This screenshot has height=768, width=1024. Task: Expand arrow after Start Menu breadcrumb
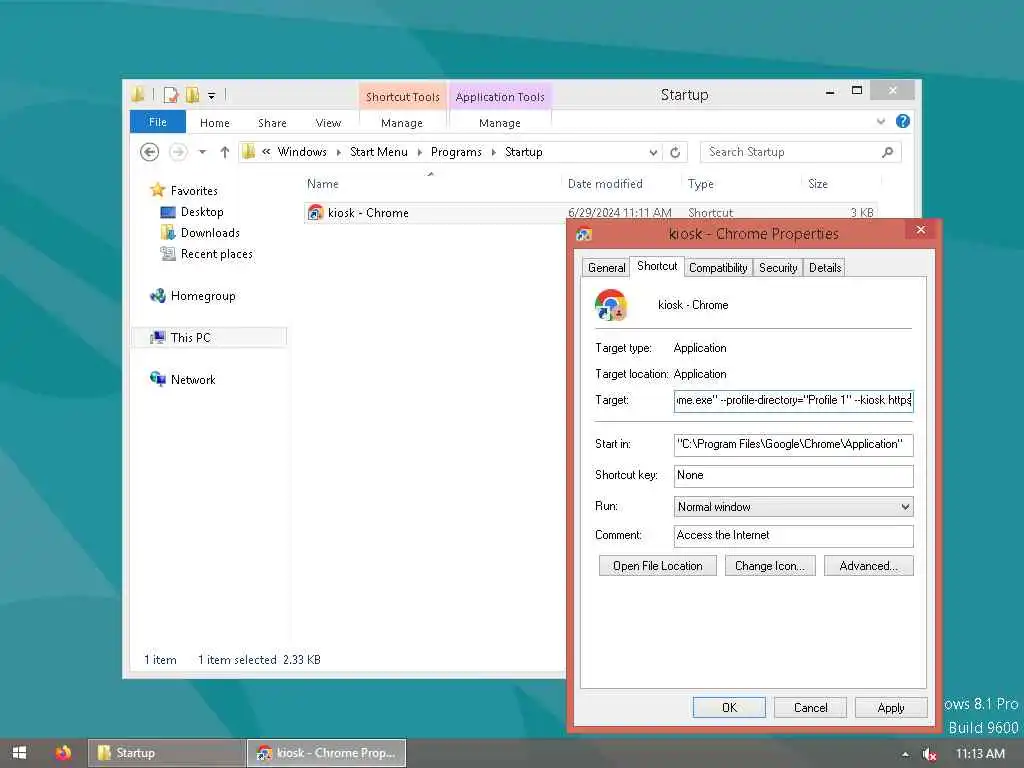point(419,152)
